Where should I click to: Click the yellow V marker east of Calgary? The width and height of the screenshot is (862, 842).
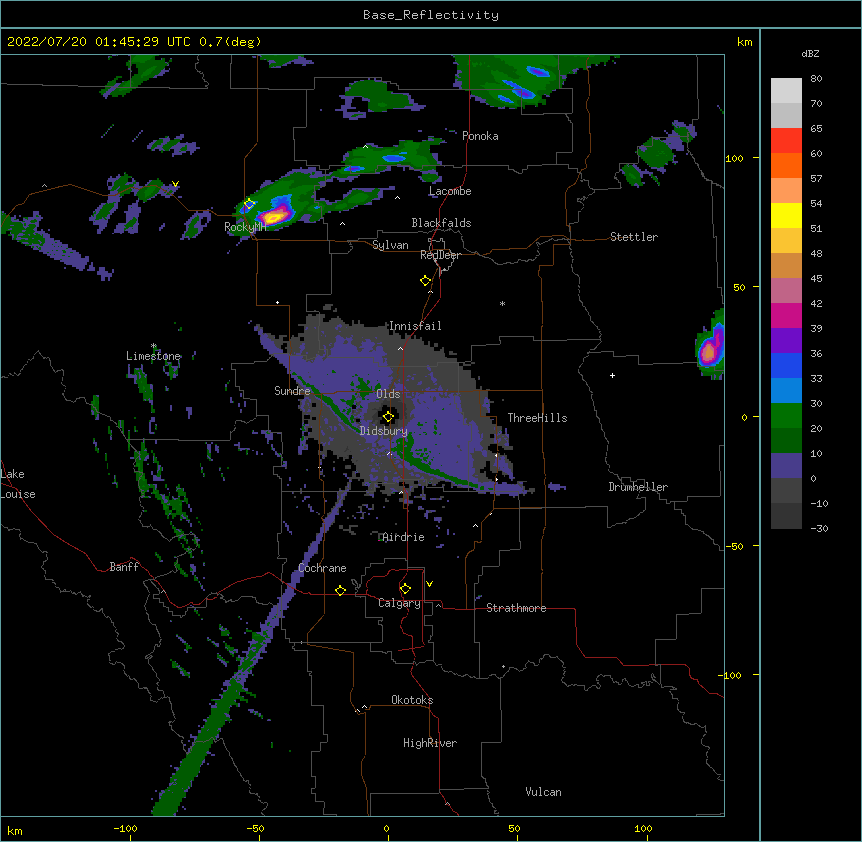tap(429, 584)
